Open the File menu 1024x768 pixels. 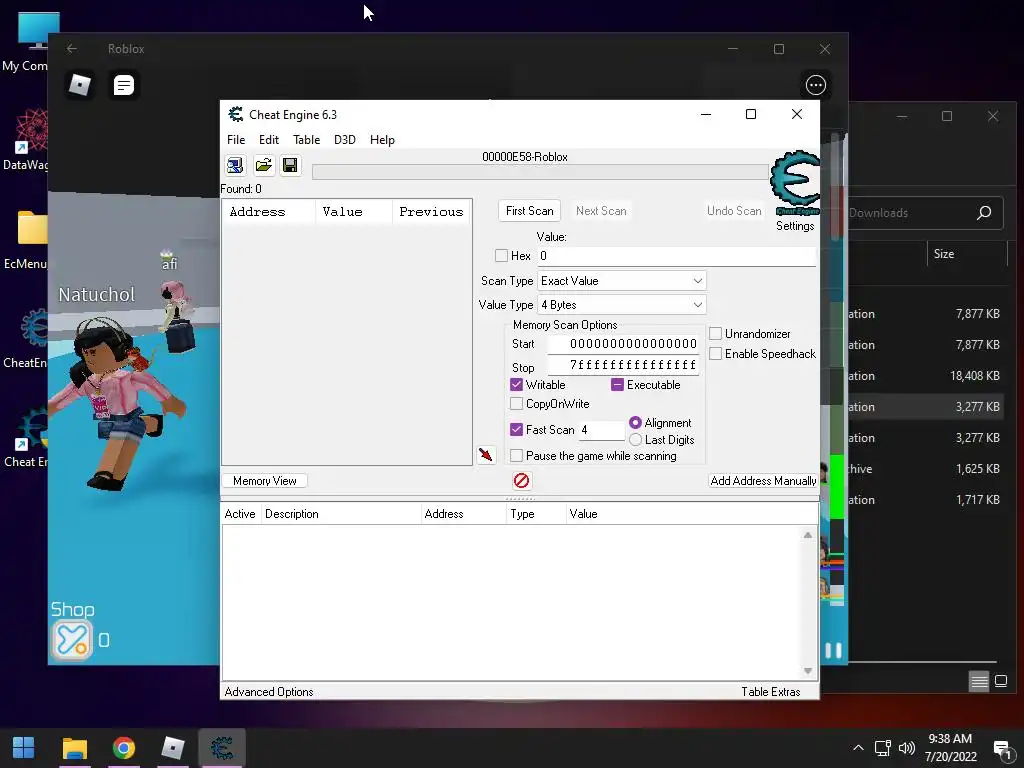(236, 140)
